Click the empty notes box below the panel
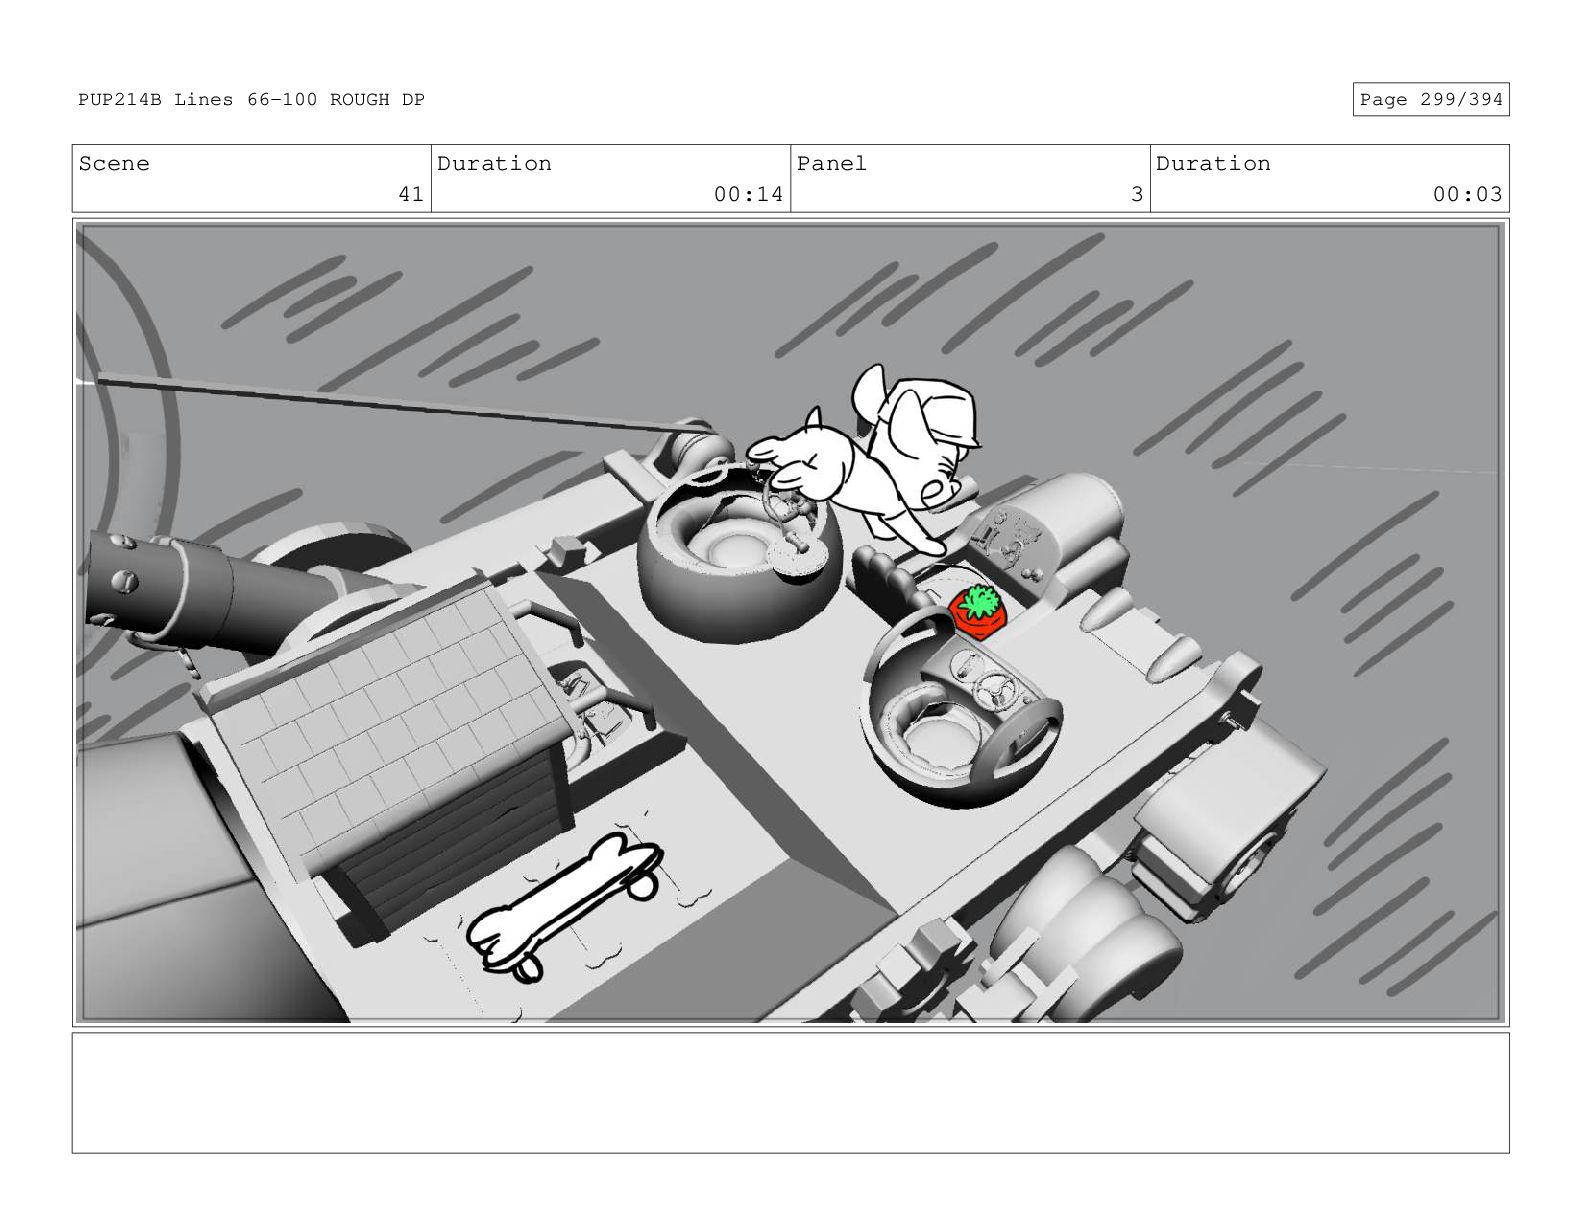1582x1225 pixels. click(790, 1093)
